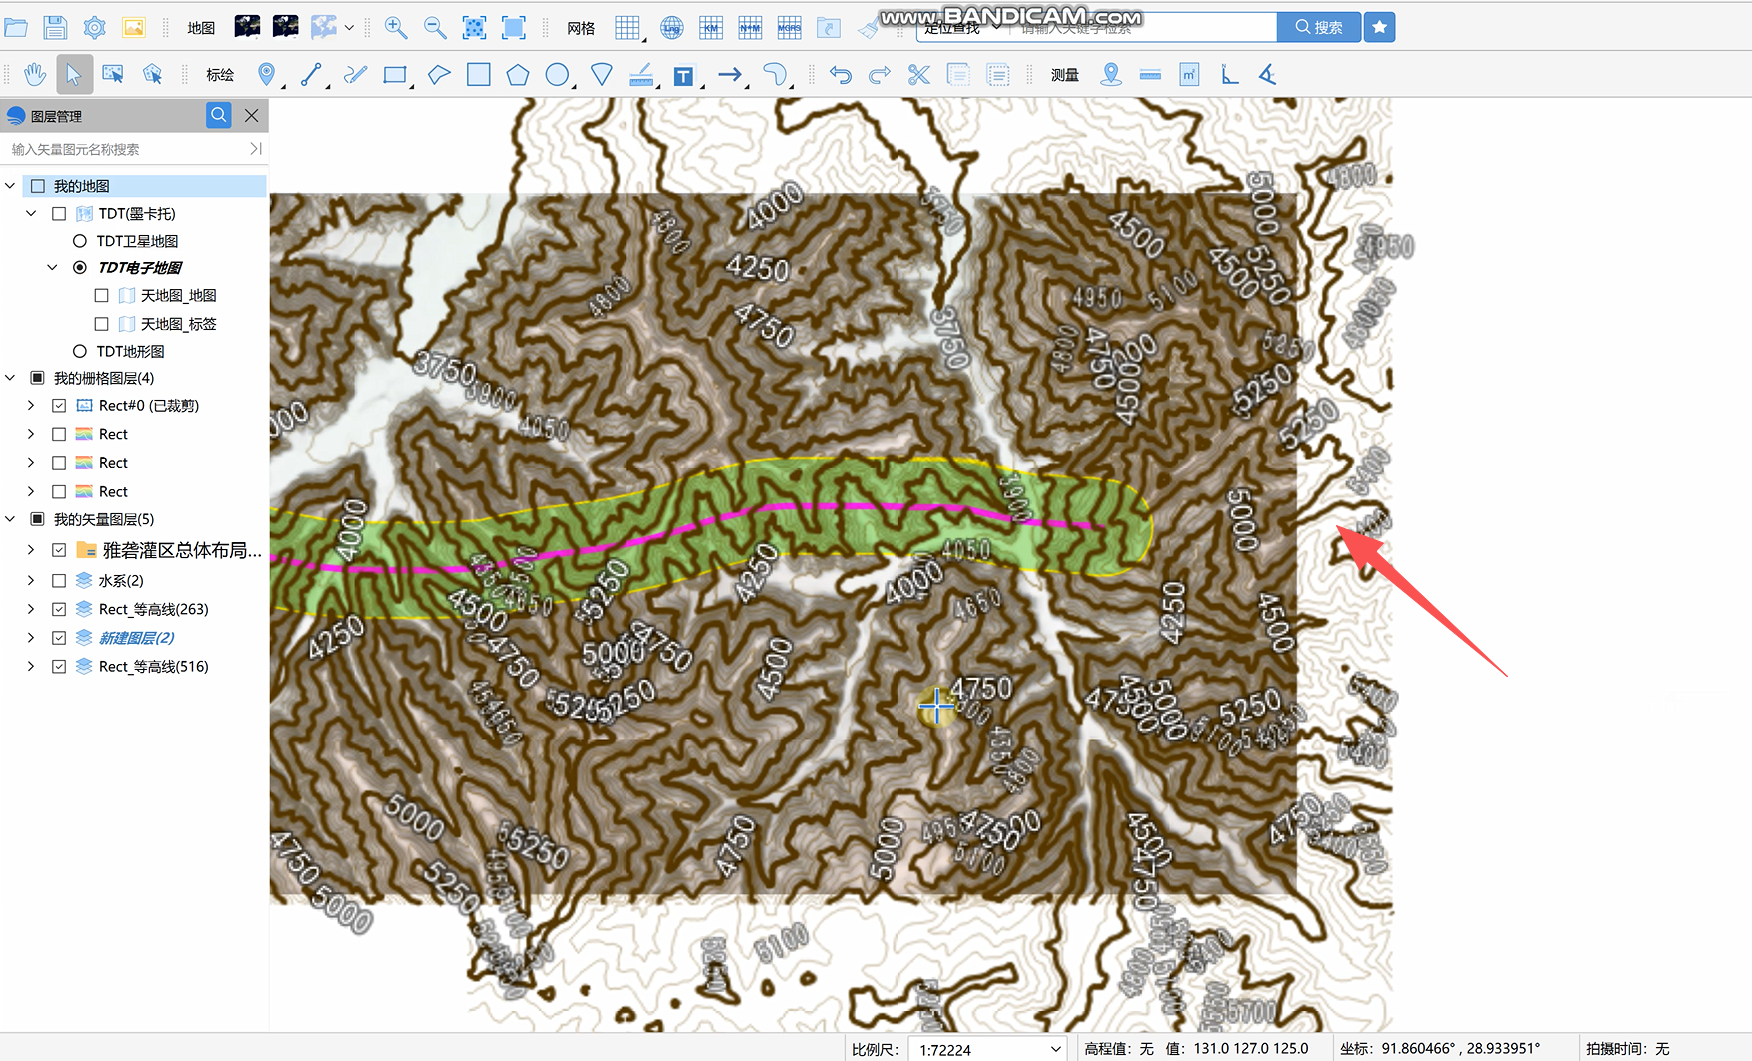Open the 定位查找 search type dropdown

pos(960,27)
